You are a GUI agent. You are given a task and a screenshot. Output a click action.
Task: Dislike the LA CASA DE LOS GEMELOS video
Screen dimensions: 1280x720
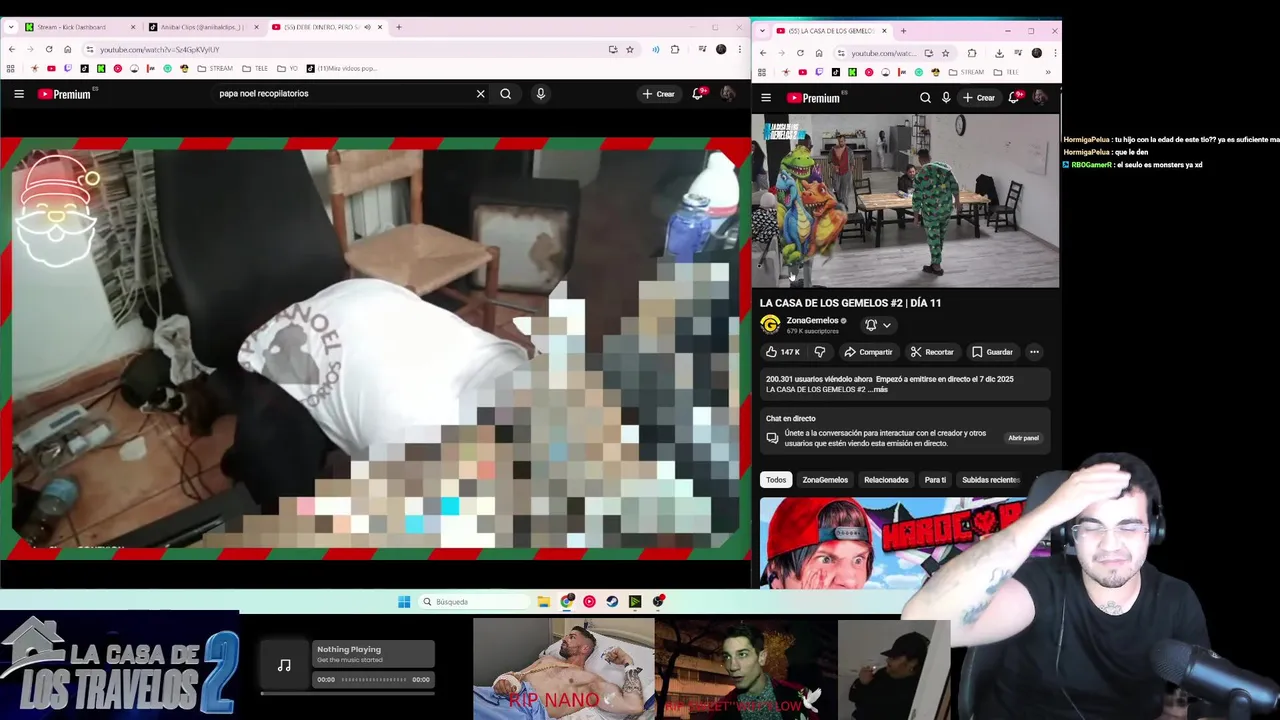pos(820,352)
